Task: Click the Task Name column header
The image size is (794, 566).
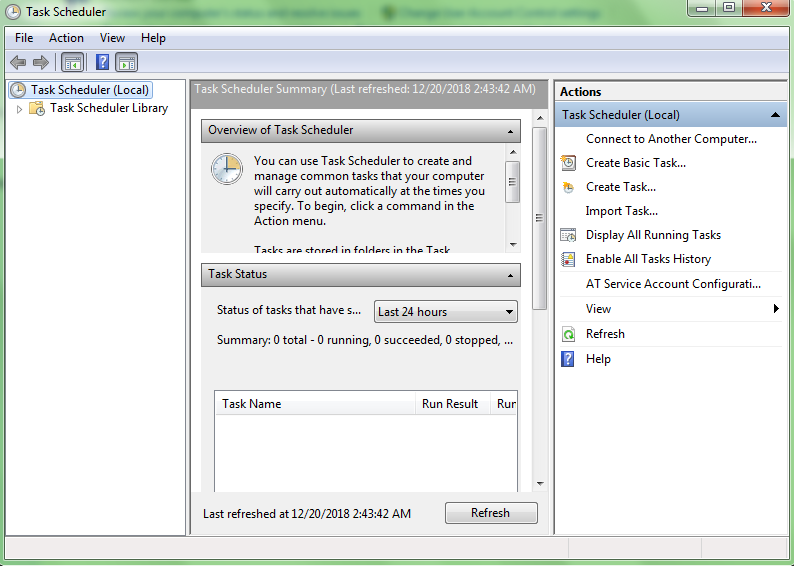Action: 315,403
